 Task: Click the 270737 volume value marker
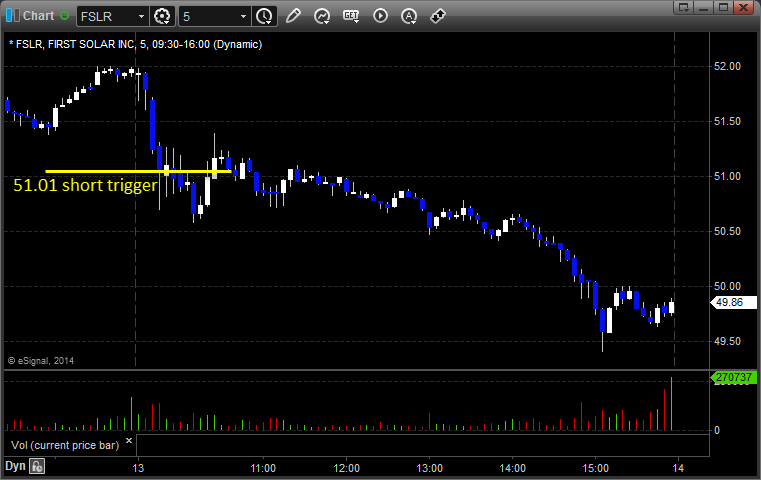coord(733,378)
